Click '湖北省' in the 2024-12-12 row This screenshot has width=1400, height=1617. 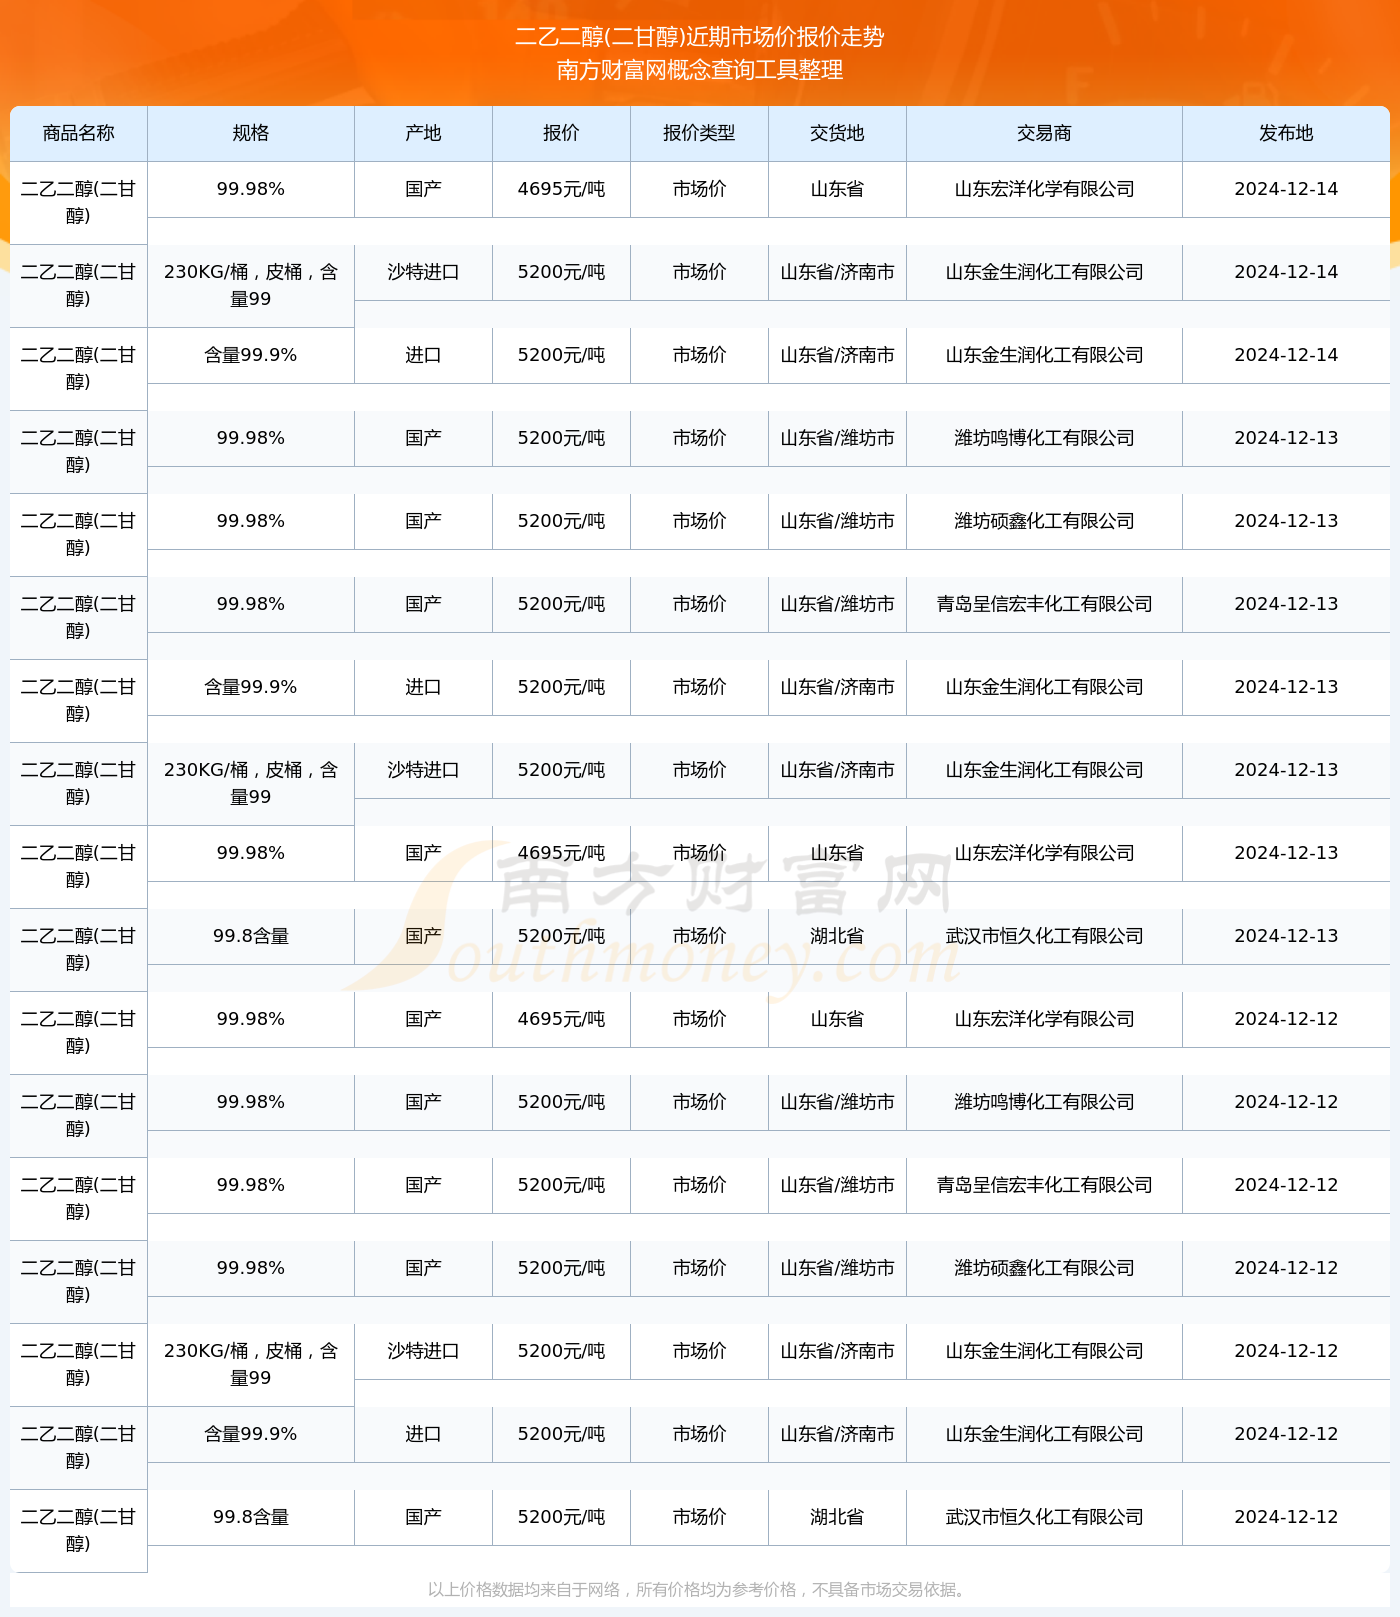[838, 1517]
